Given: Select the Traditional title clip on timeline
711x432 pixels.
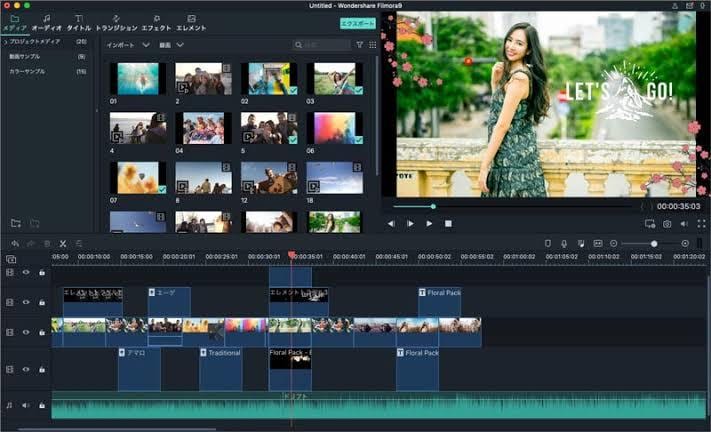Looking at the screenshot, I should coord(221,369).
